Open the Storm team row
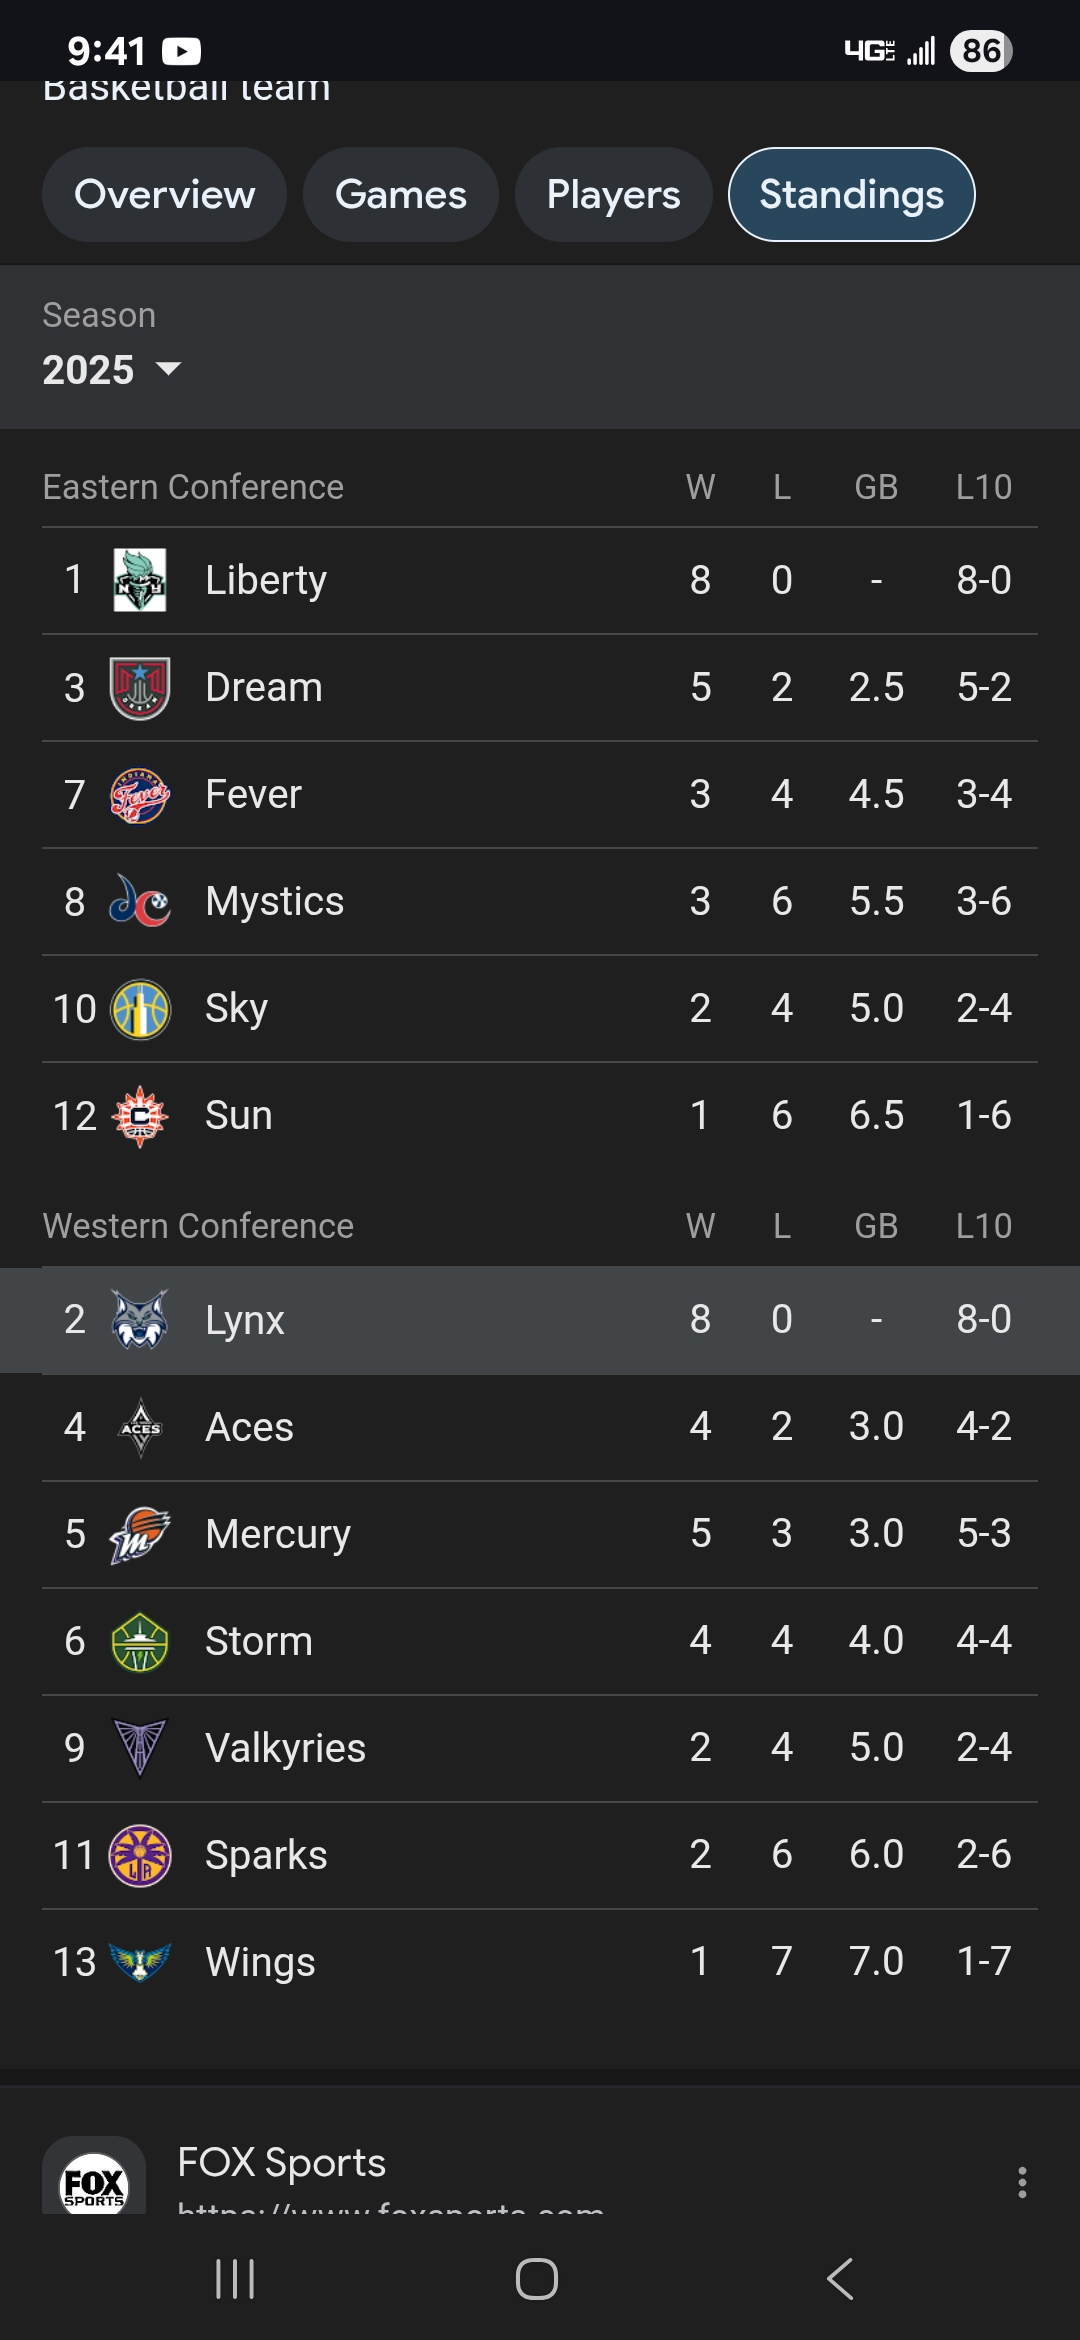Viewport: 1080px width, 2340px height. (540, 1641)
